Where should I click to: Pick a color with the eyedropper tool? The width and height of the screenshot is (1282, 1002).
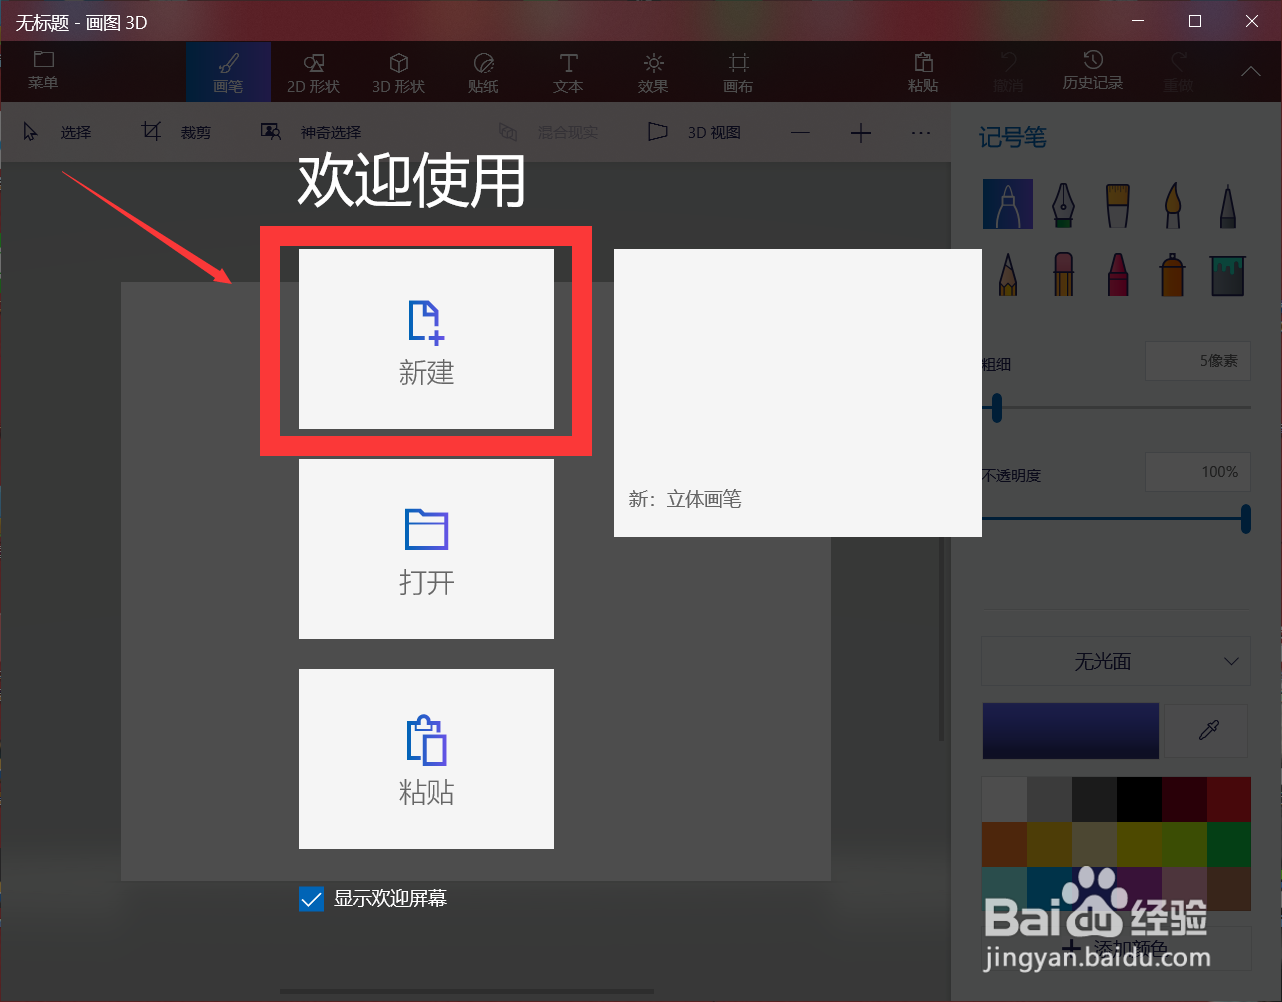pyautogui.click(x=1205, y=731)
